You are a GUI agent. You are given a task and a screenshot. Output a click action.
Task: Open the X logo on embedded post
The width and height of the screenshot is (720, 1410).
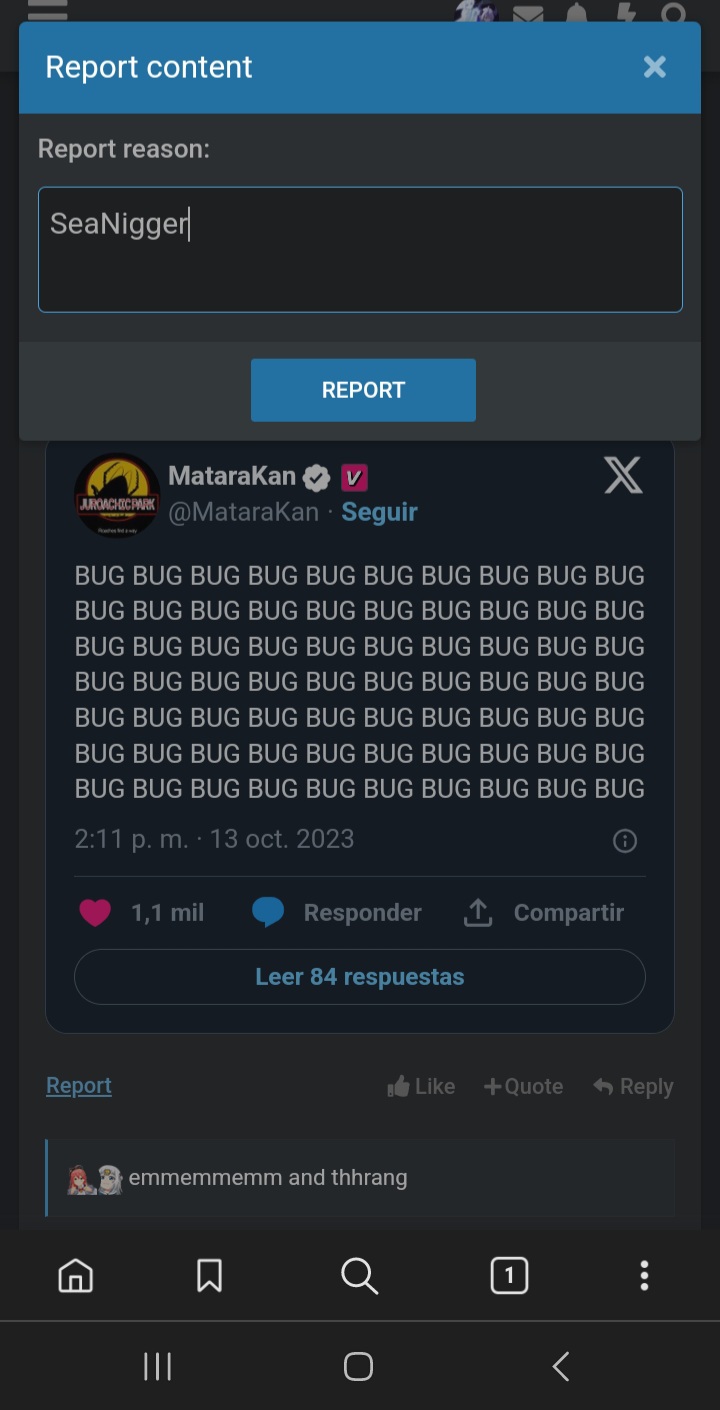pos(623,476)
